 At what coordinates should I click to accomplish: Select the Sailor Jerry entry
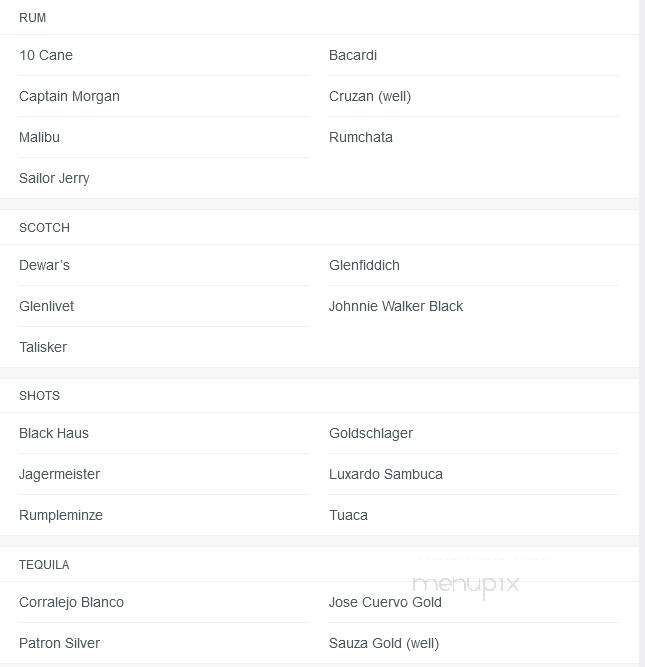54,178
